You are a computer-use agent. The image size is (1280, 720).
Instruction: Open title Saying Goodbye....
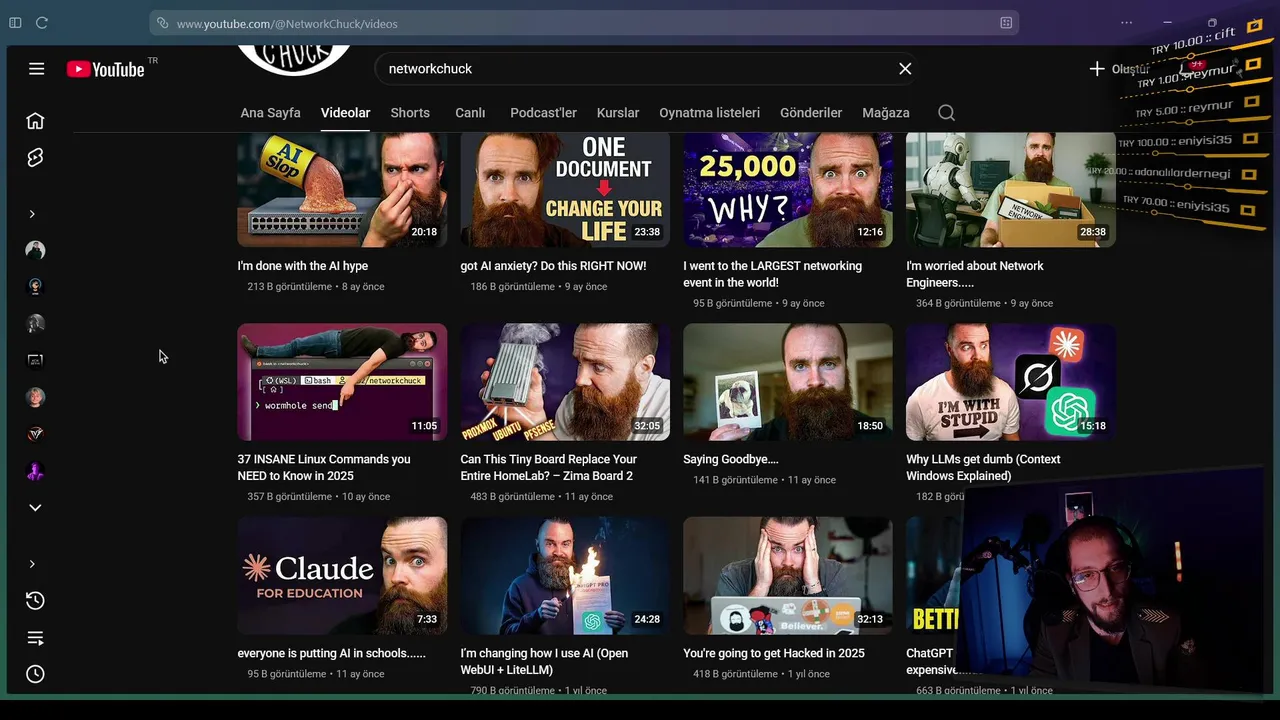coord(731,459)
